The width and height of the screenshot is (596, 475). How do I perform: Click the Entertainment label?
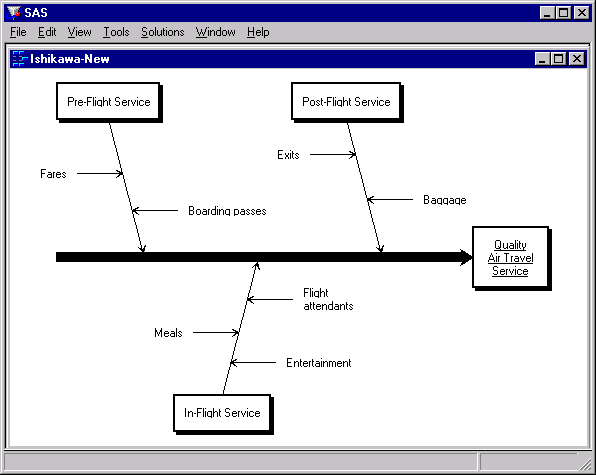[x=319, y=363]
